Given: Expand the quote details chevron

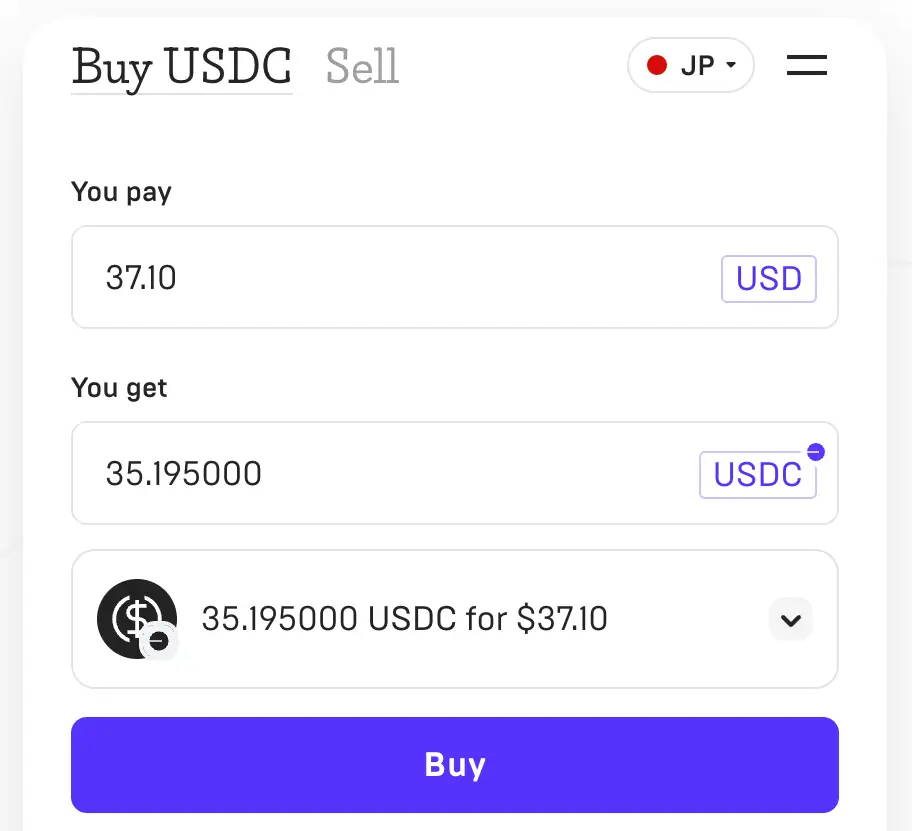Looking at the screenshot, I should click(790, 620).
